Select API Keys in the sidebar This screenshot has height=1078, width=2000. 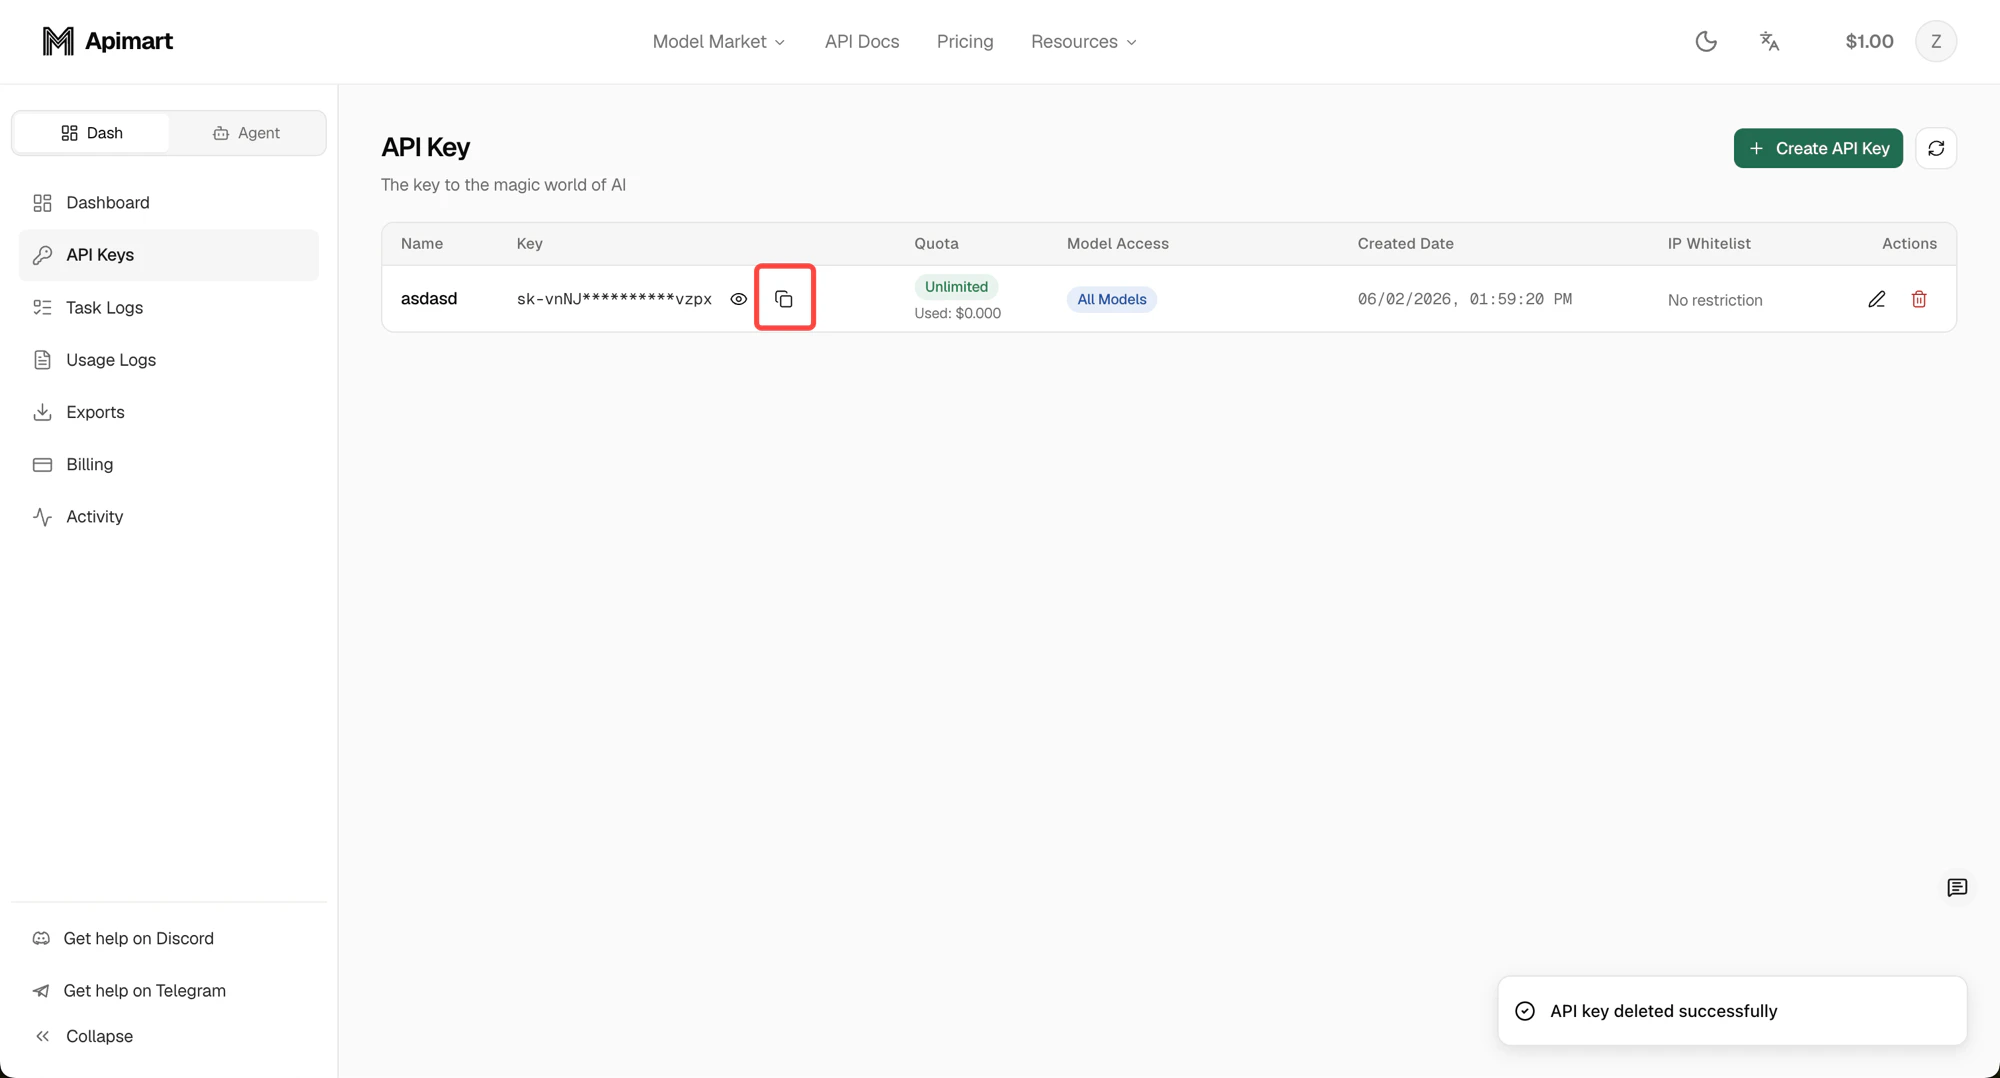[168, 255]
